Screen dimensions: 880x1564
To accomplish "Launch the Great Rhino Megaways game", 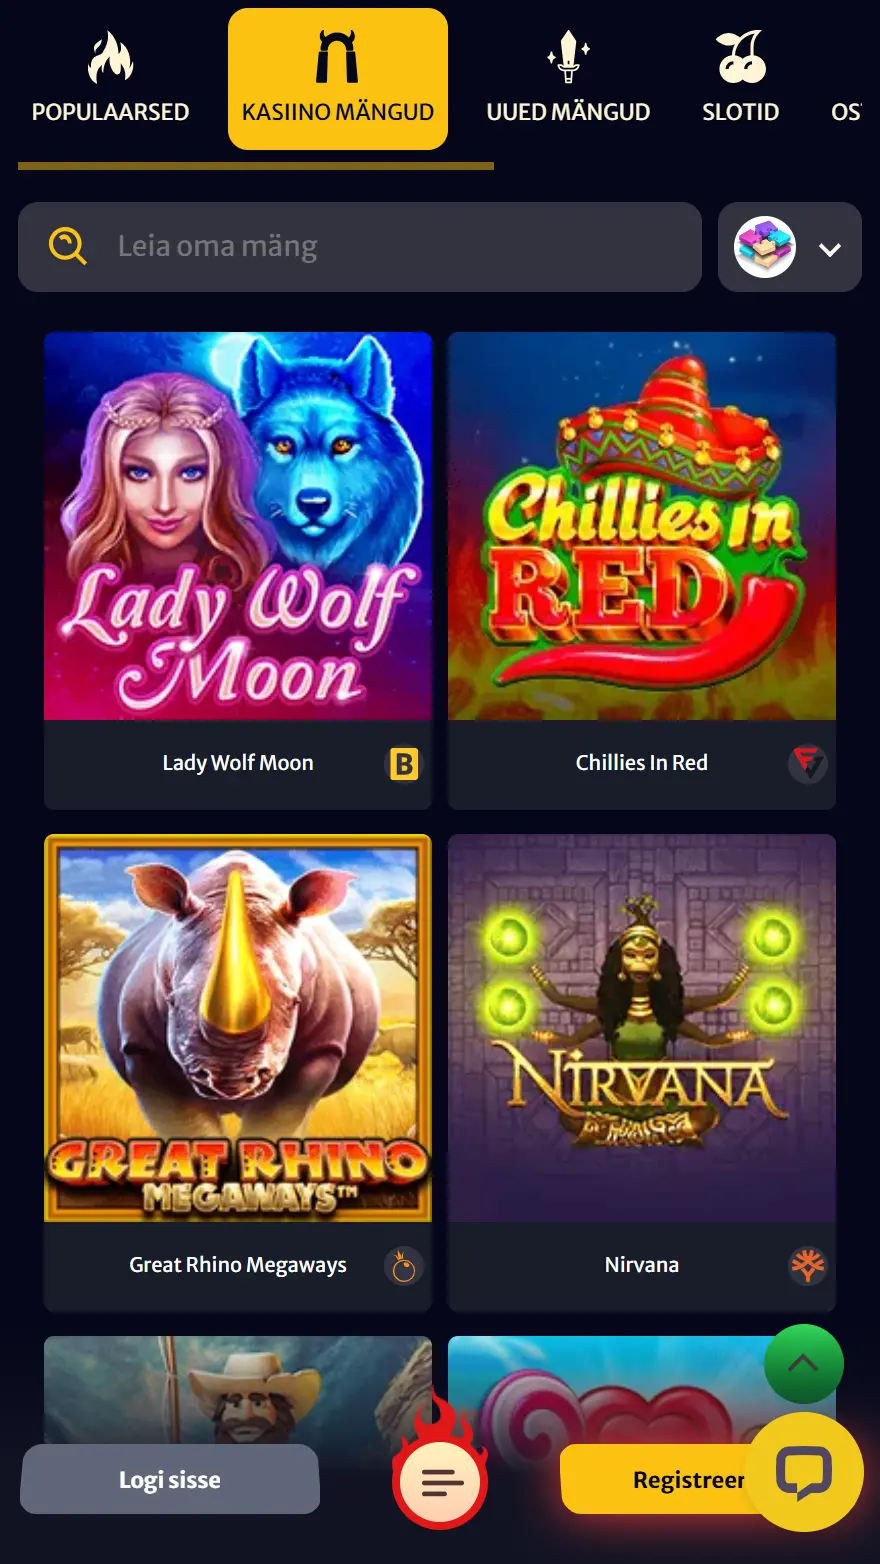I will pyautogui.click(x=238, y=1028).
